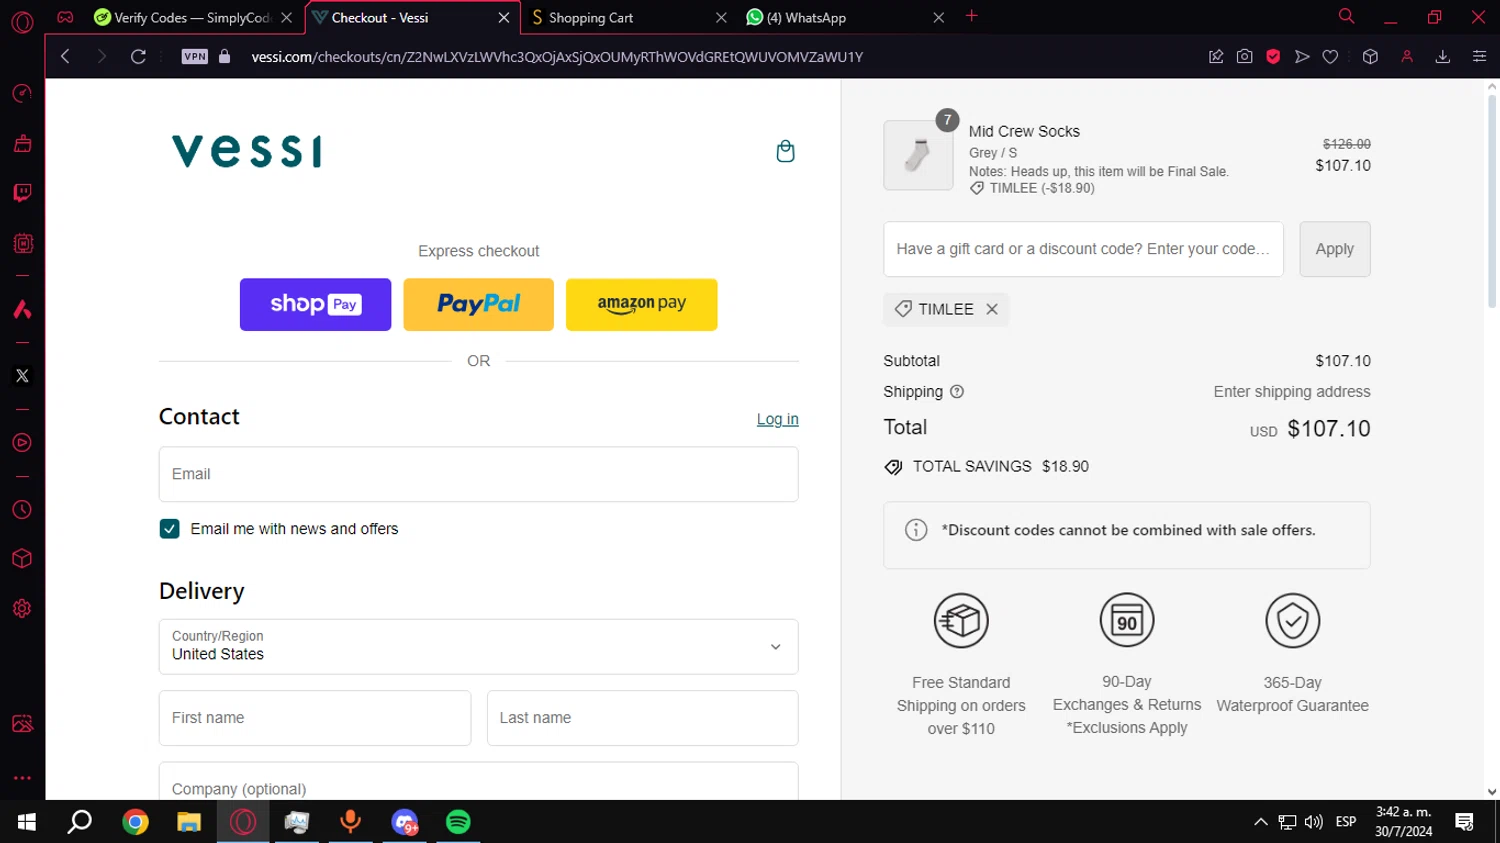Open the ad blocker shield icon
The image size is (1500, 843).
pos(1273,57)
